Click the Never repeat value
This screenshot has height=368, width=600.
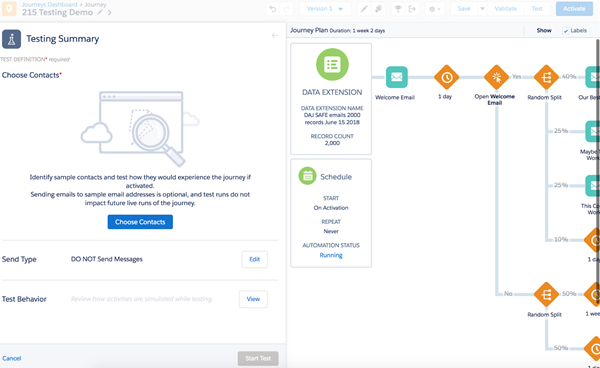[331, 231]
